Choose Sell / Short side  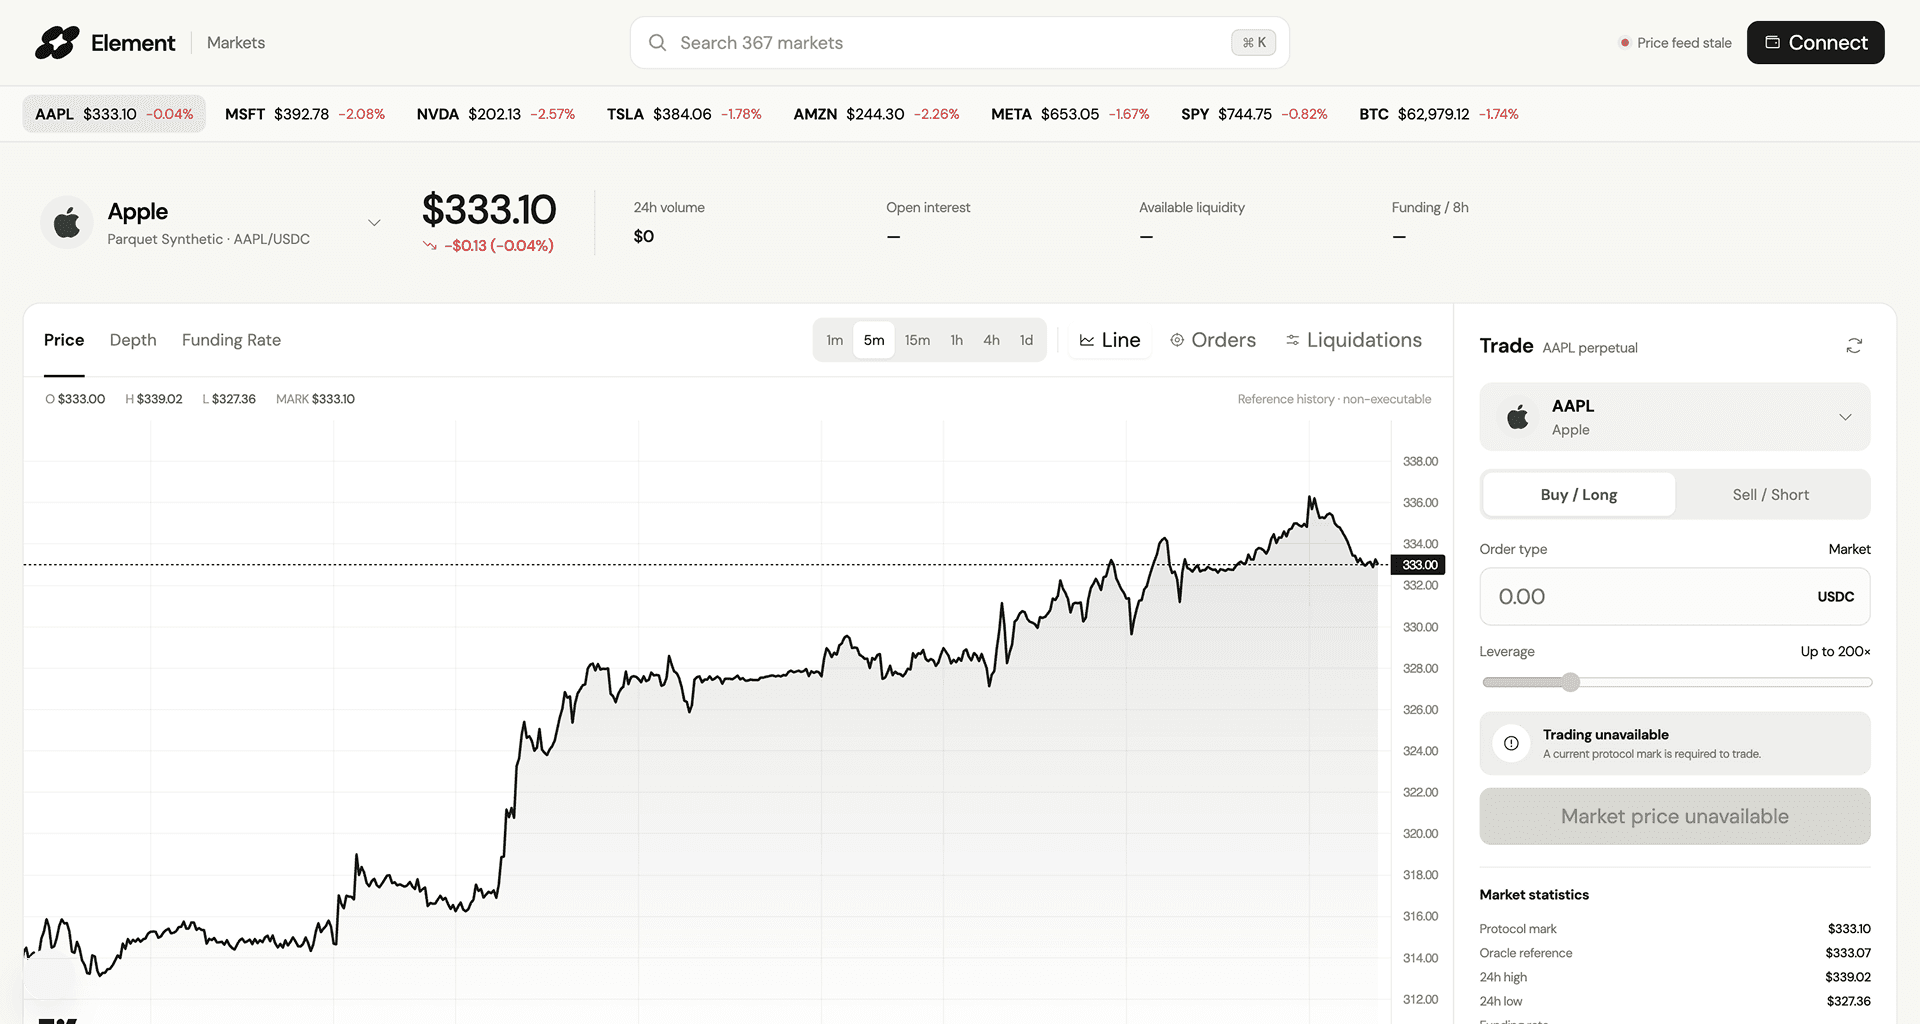[1771, 495]
